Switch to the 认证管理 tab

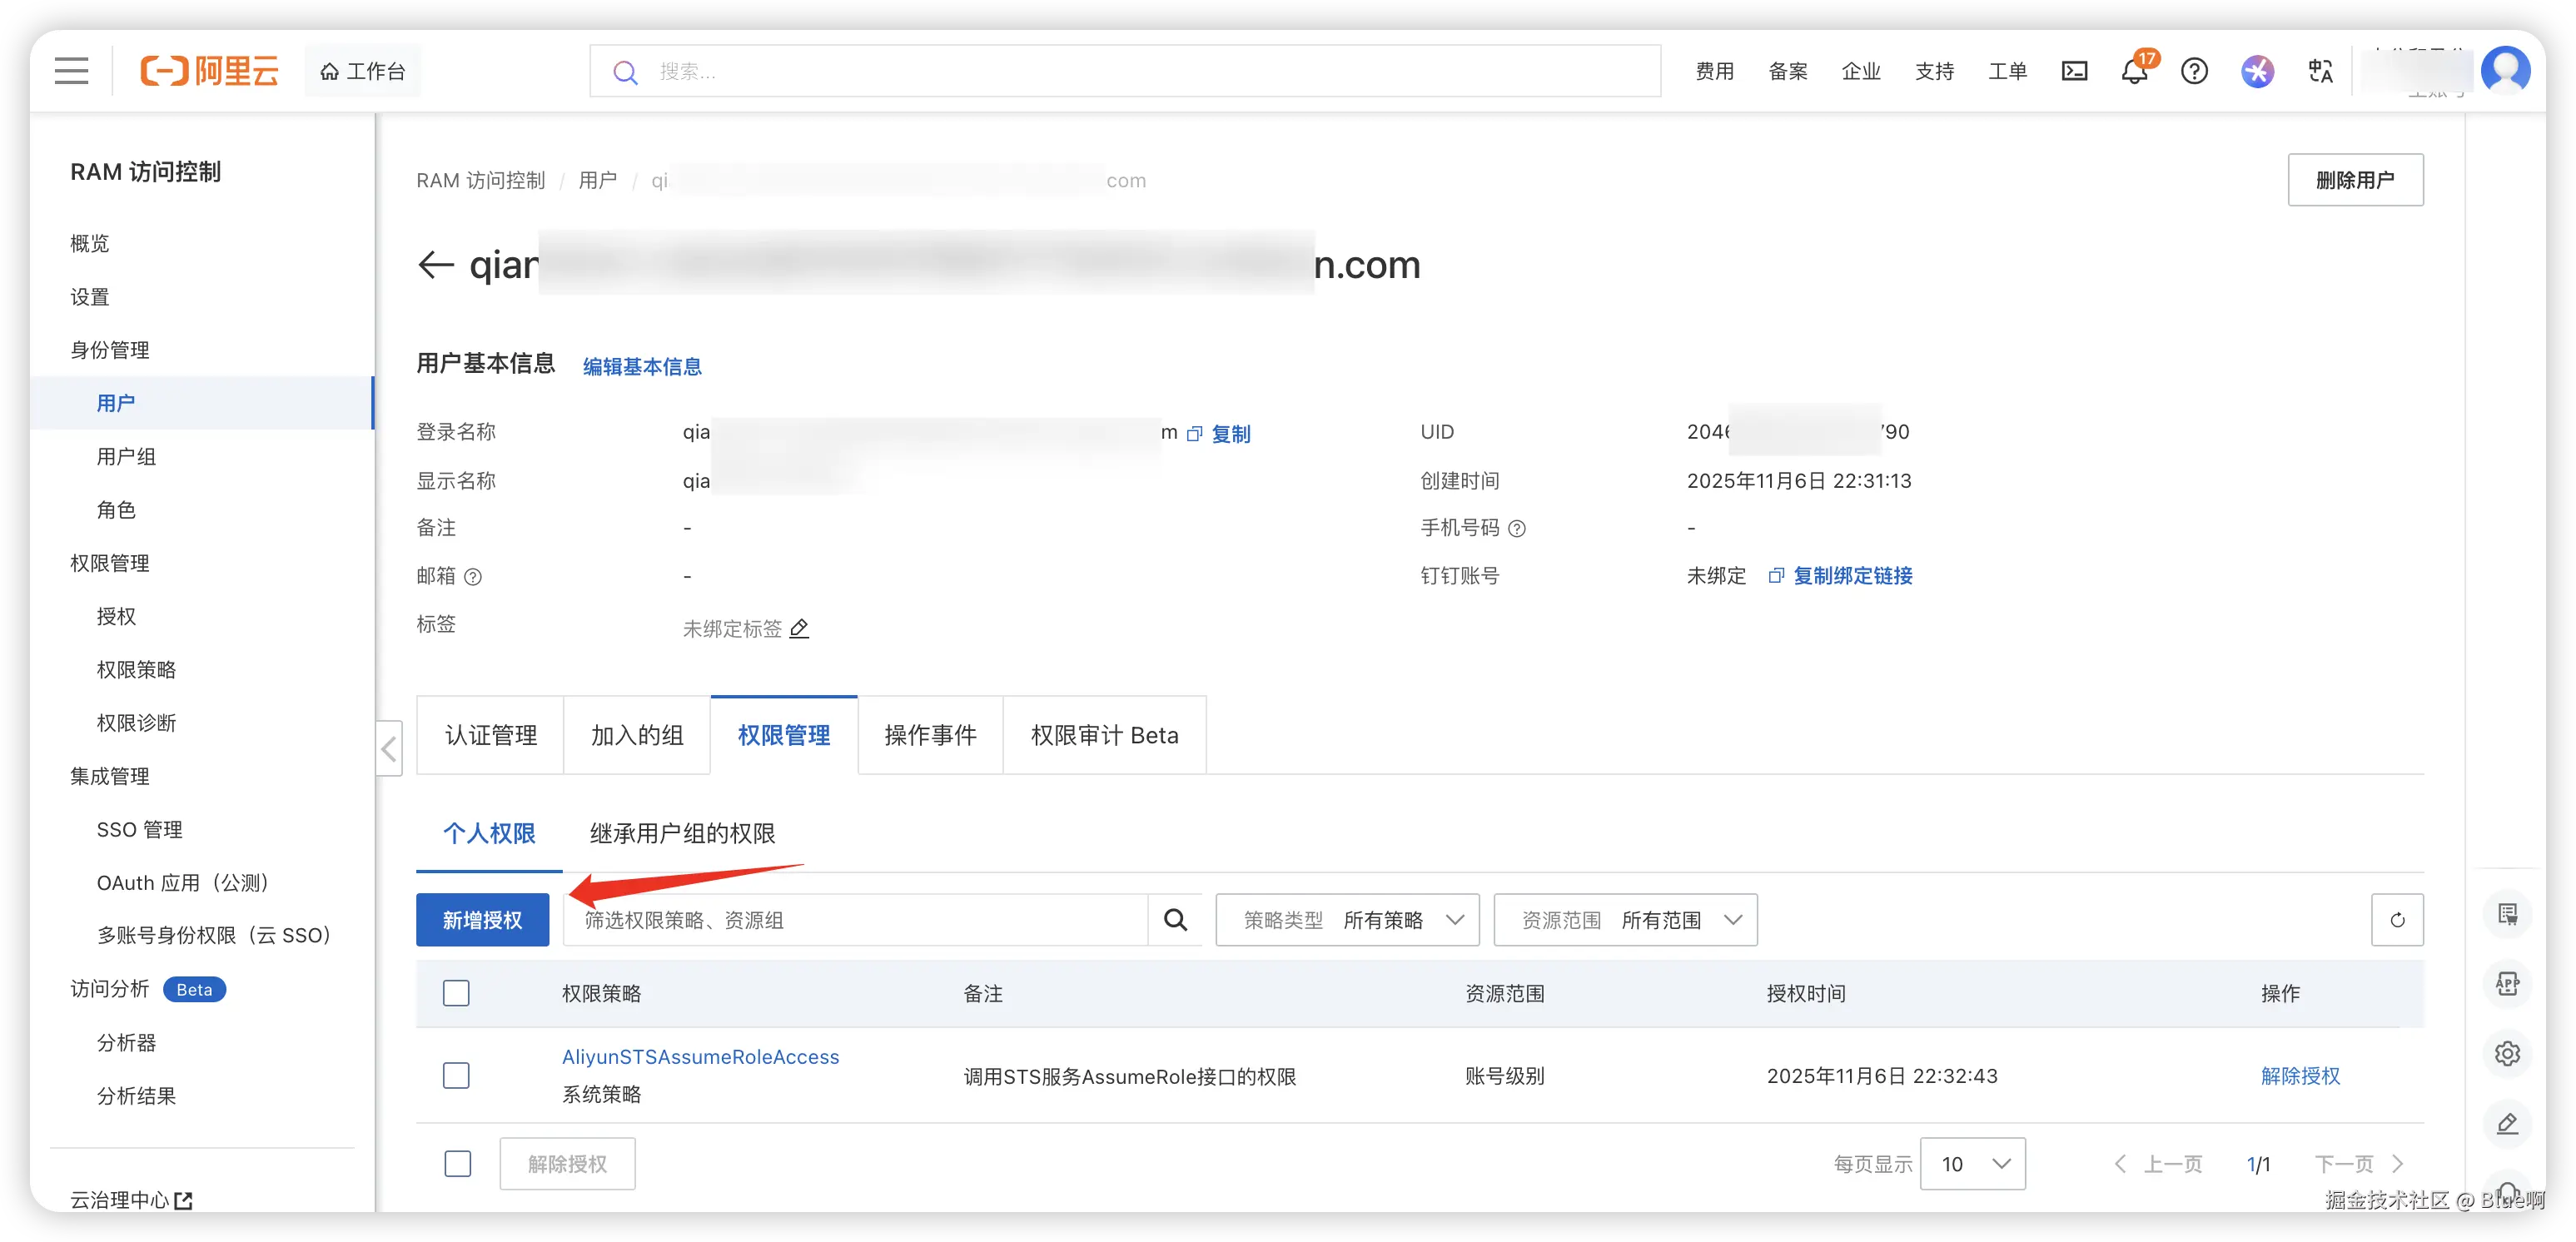click(490, 736)
